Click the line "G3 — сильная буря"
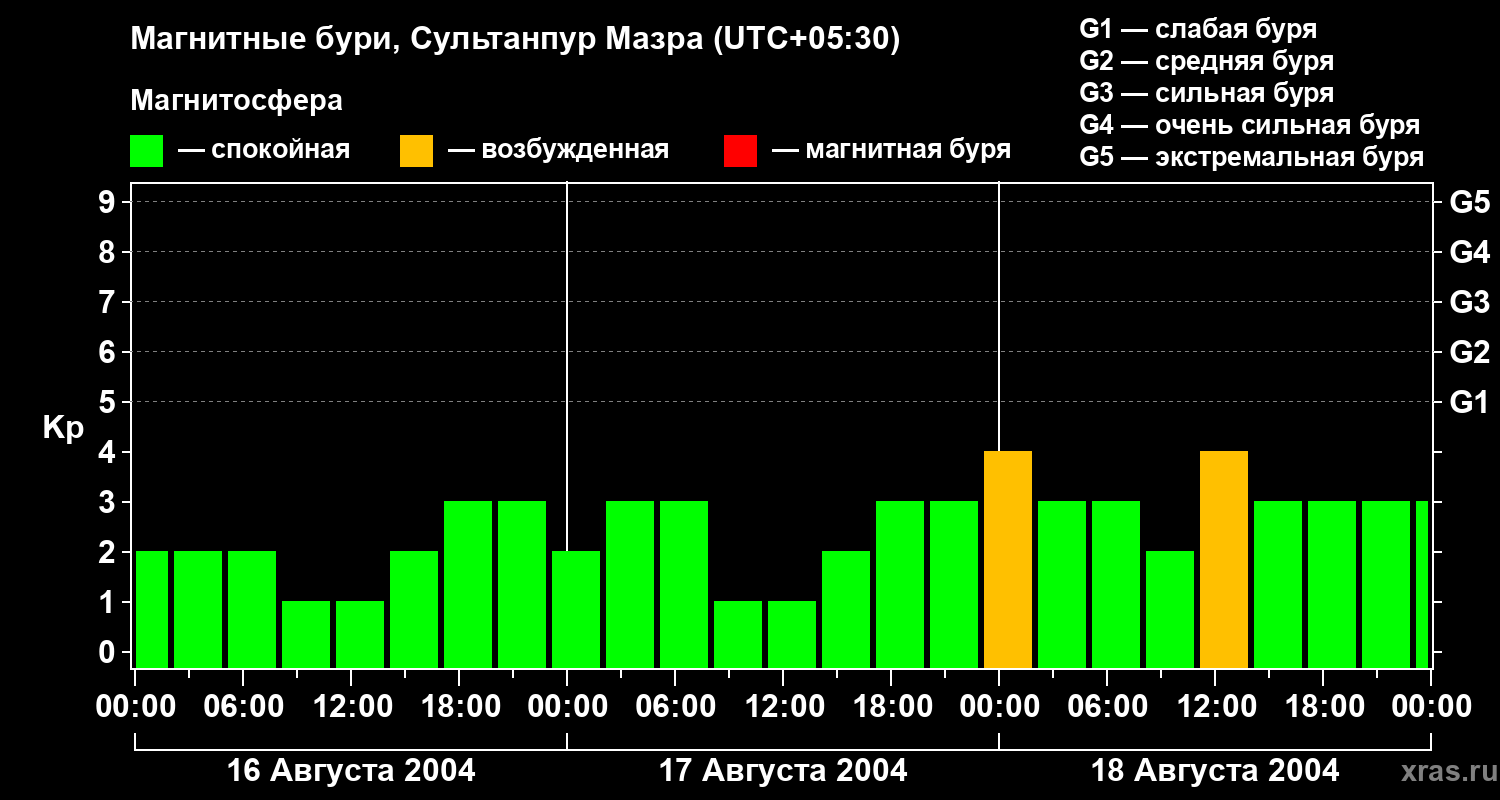1500x800 pixels. (x=1207, y=93)
